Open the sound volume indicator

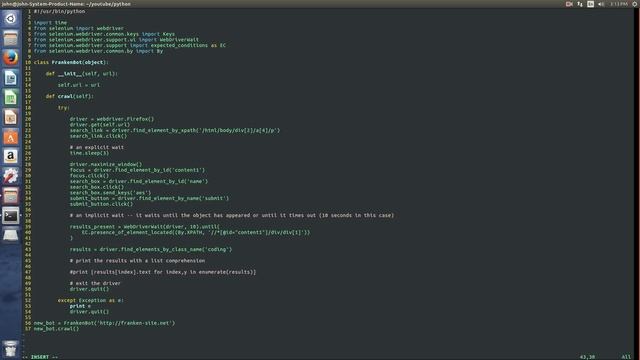(x=601, y=4)
